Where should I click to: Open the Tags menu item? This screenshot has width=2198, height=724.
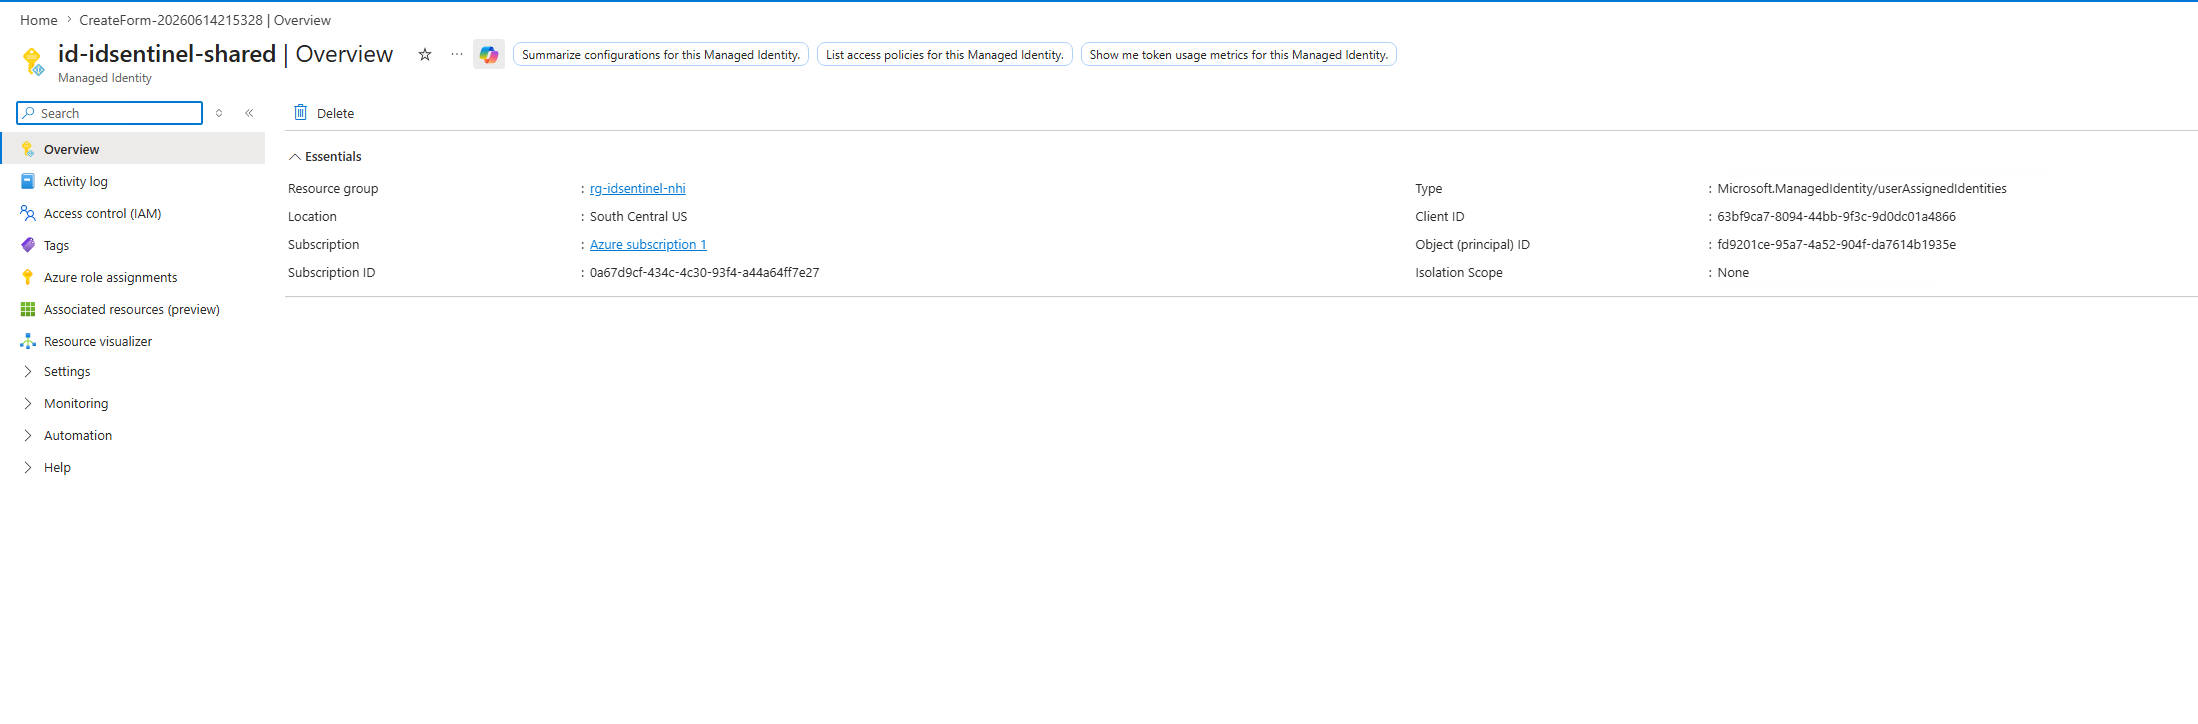pyautogui.click(x=133, y=245)
